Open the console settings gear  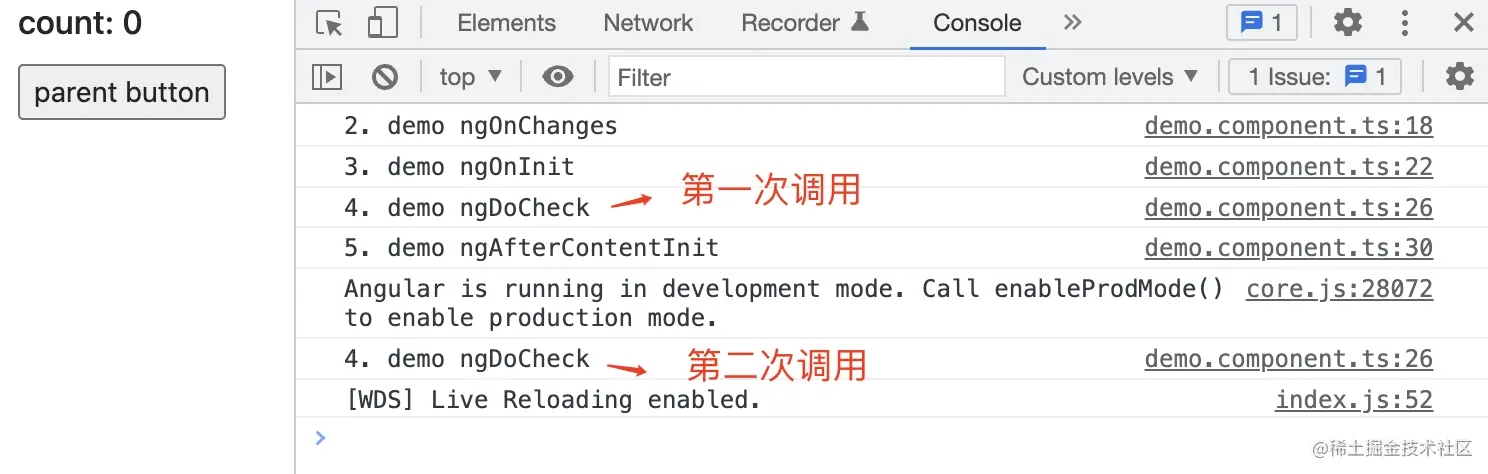1460,76
